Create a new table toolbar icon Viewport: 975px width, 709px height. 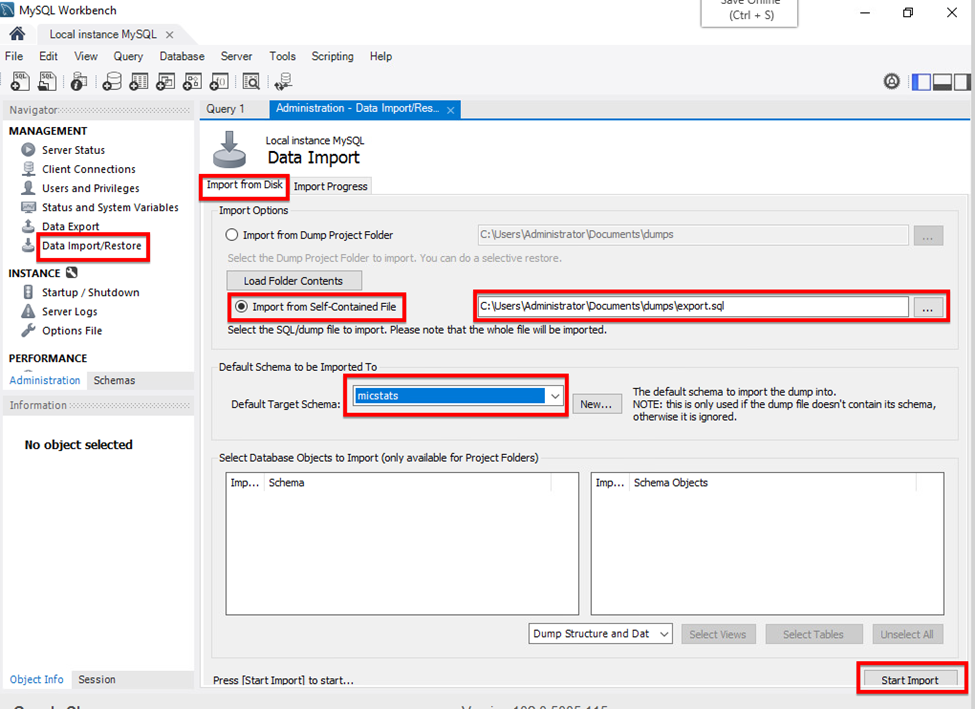(x=139, y=81)
